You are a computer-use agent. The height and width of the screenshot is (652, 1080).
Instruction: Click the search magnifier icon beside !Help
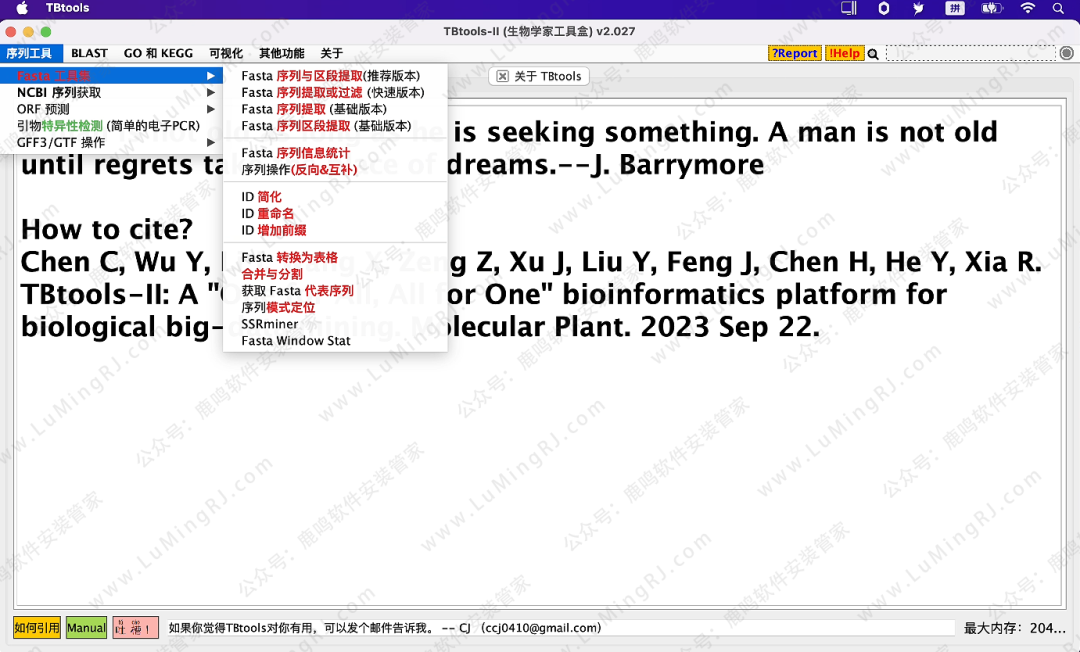click(x=873, y=51)
